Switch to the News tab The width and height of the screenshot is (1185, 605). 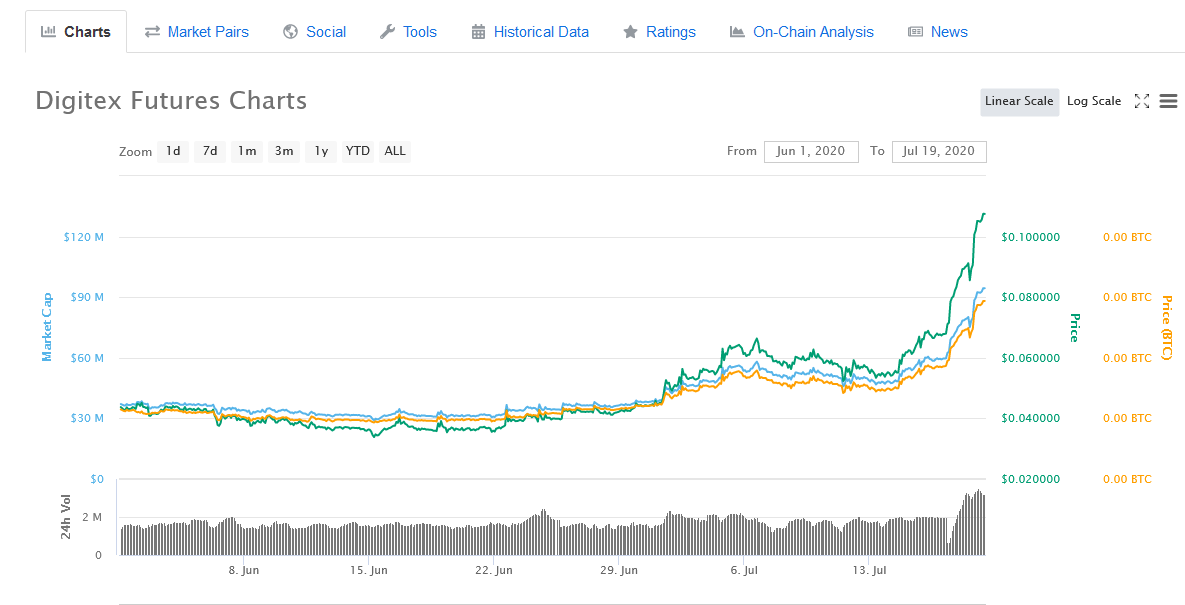point(938,32)
